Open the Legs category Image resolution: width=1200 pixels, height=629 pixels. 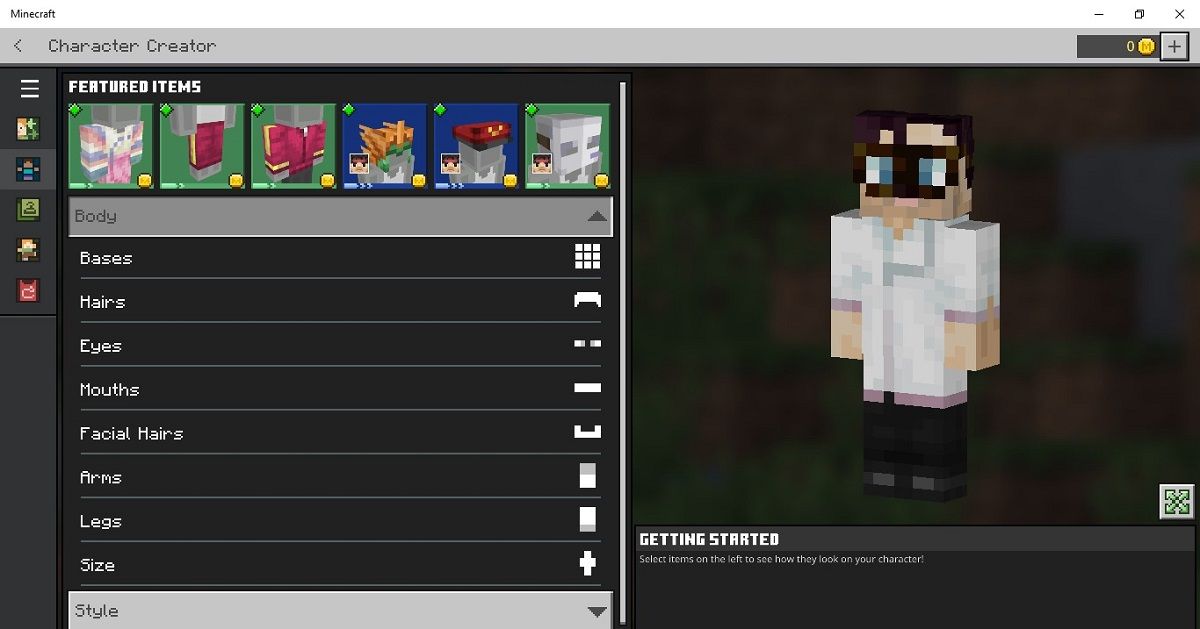340,521
